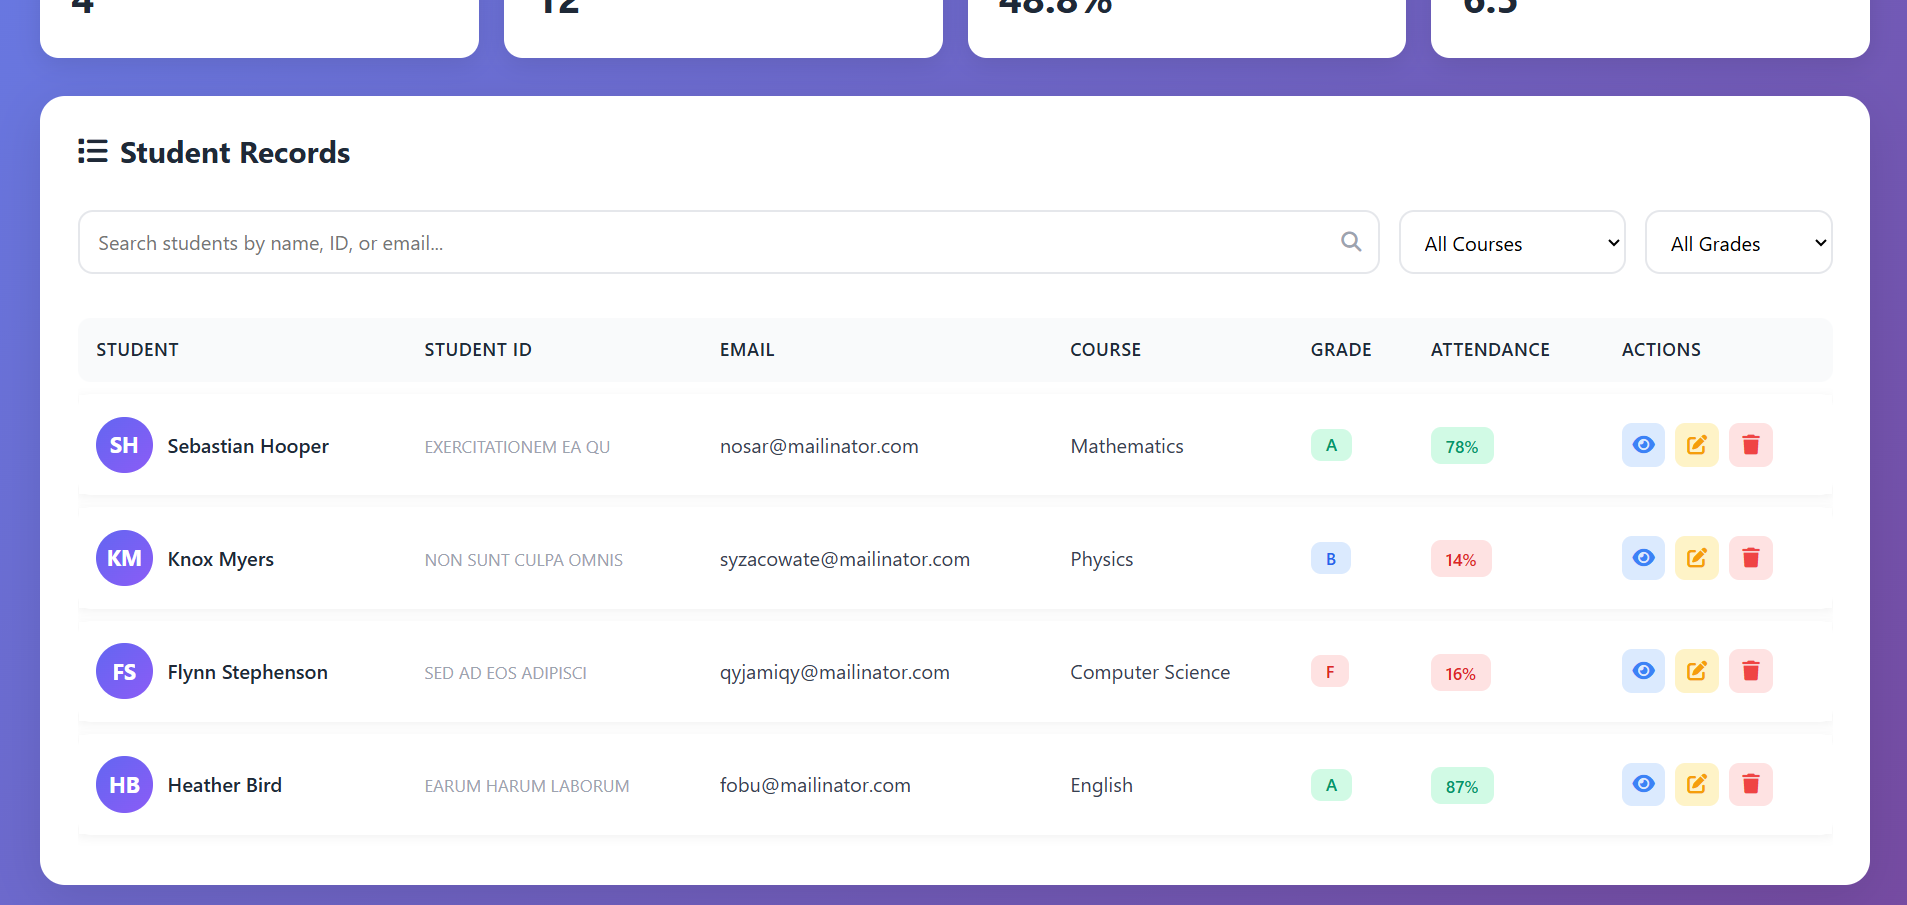This screenshot has width=1907, height=905.
Task: View Sebastian Hooper's details
Action: coord(1642,444)
